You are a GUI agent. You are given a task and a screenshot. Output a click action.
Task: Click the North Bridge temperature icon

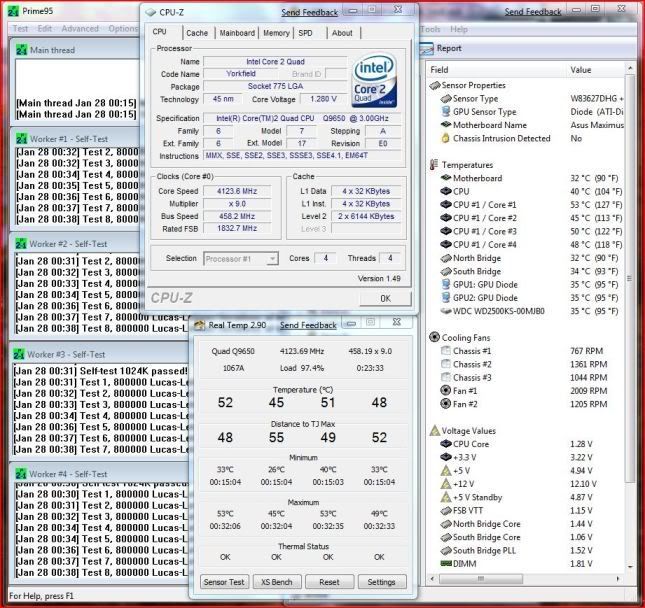(446, 258)
